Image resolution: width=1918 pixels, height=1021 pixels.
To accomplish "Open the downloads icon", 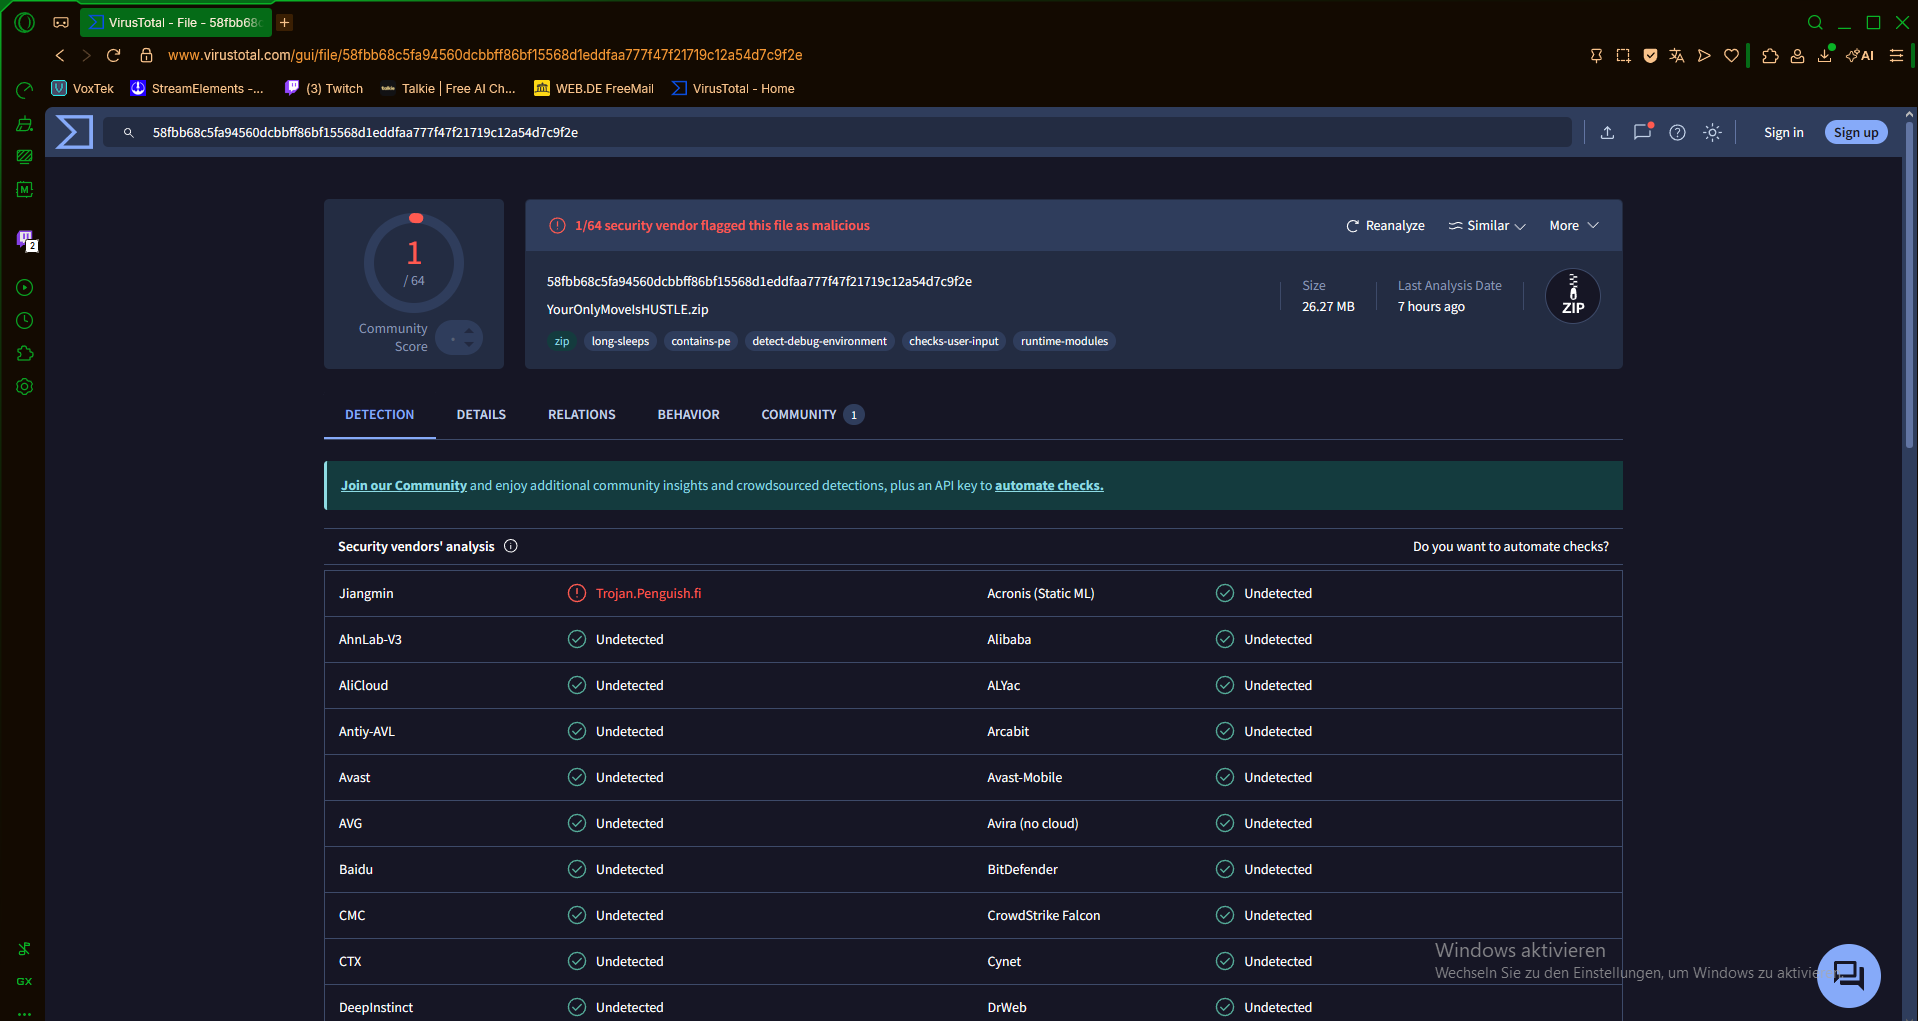I will click(1825, 55).
